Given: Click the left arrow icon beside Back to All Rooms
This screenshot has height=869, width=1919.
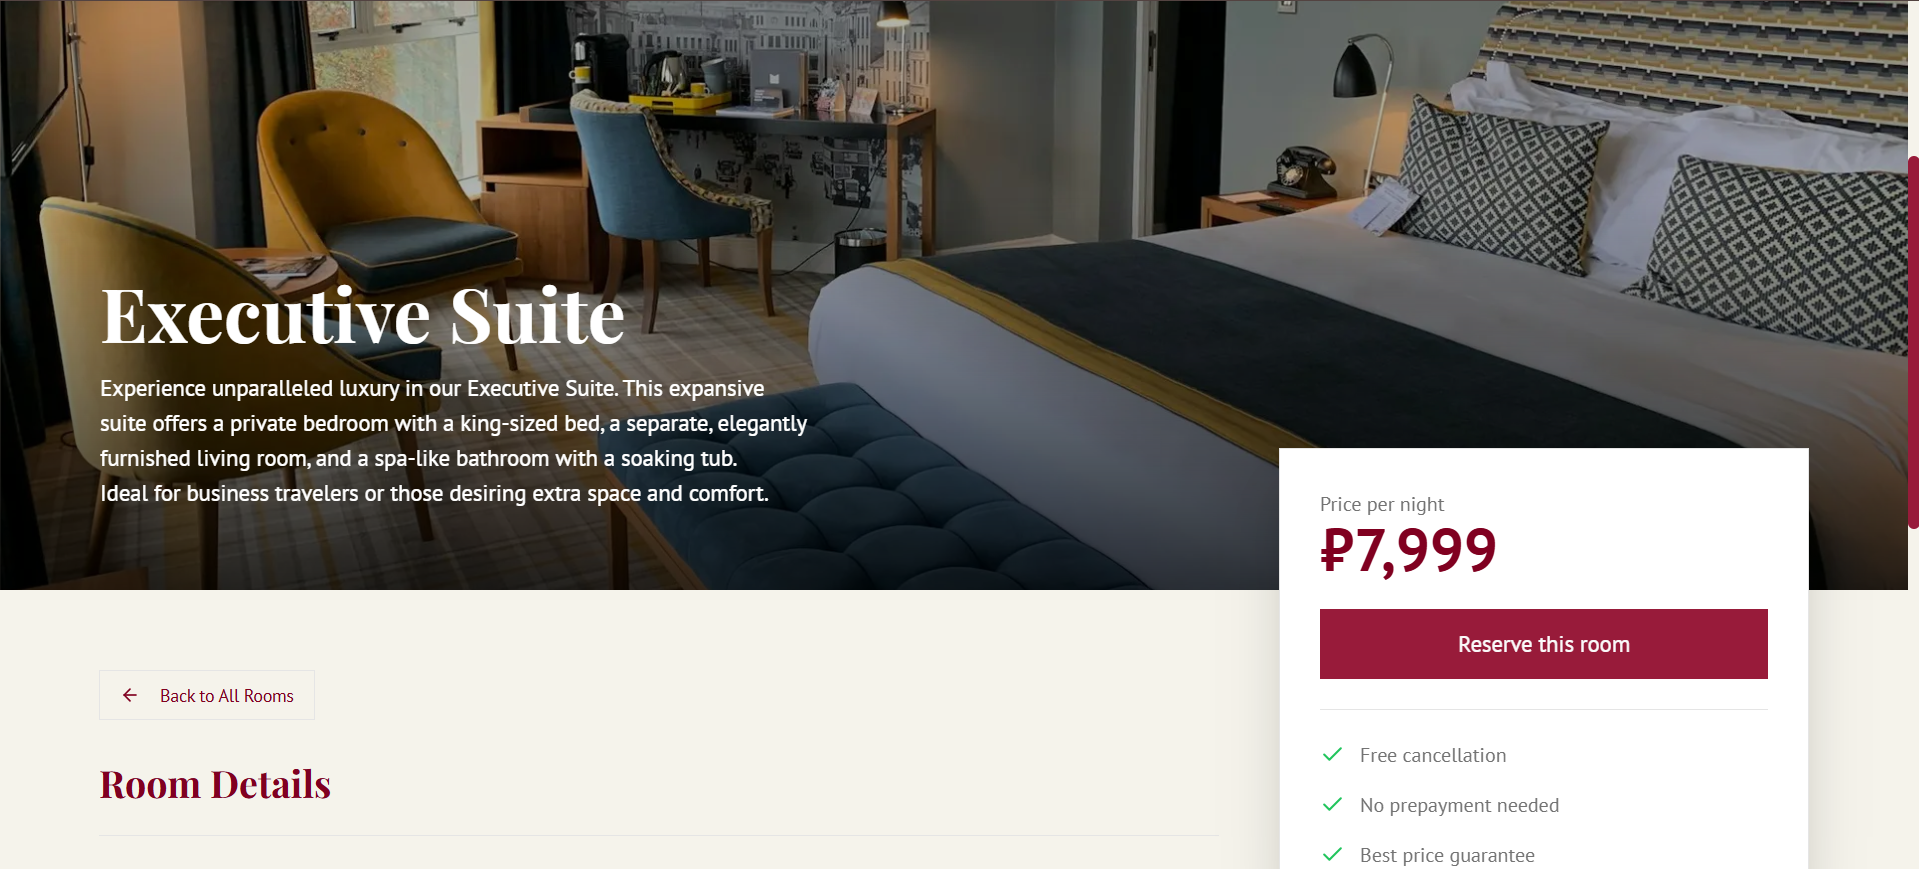Looking at the screenshot, I should [130, 695].
